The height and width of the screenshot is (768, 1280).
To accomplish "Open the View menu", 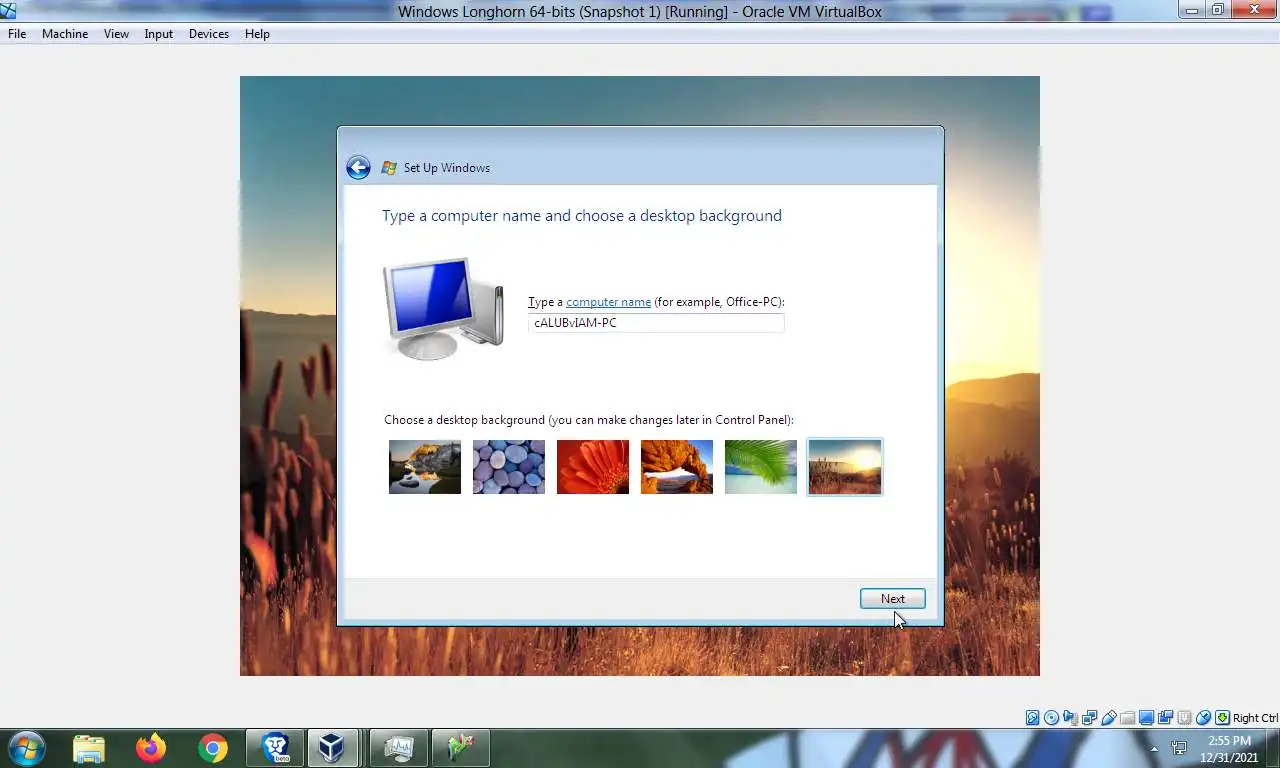I will point(116,33).
